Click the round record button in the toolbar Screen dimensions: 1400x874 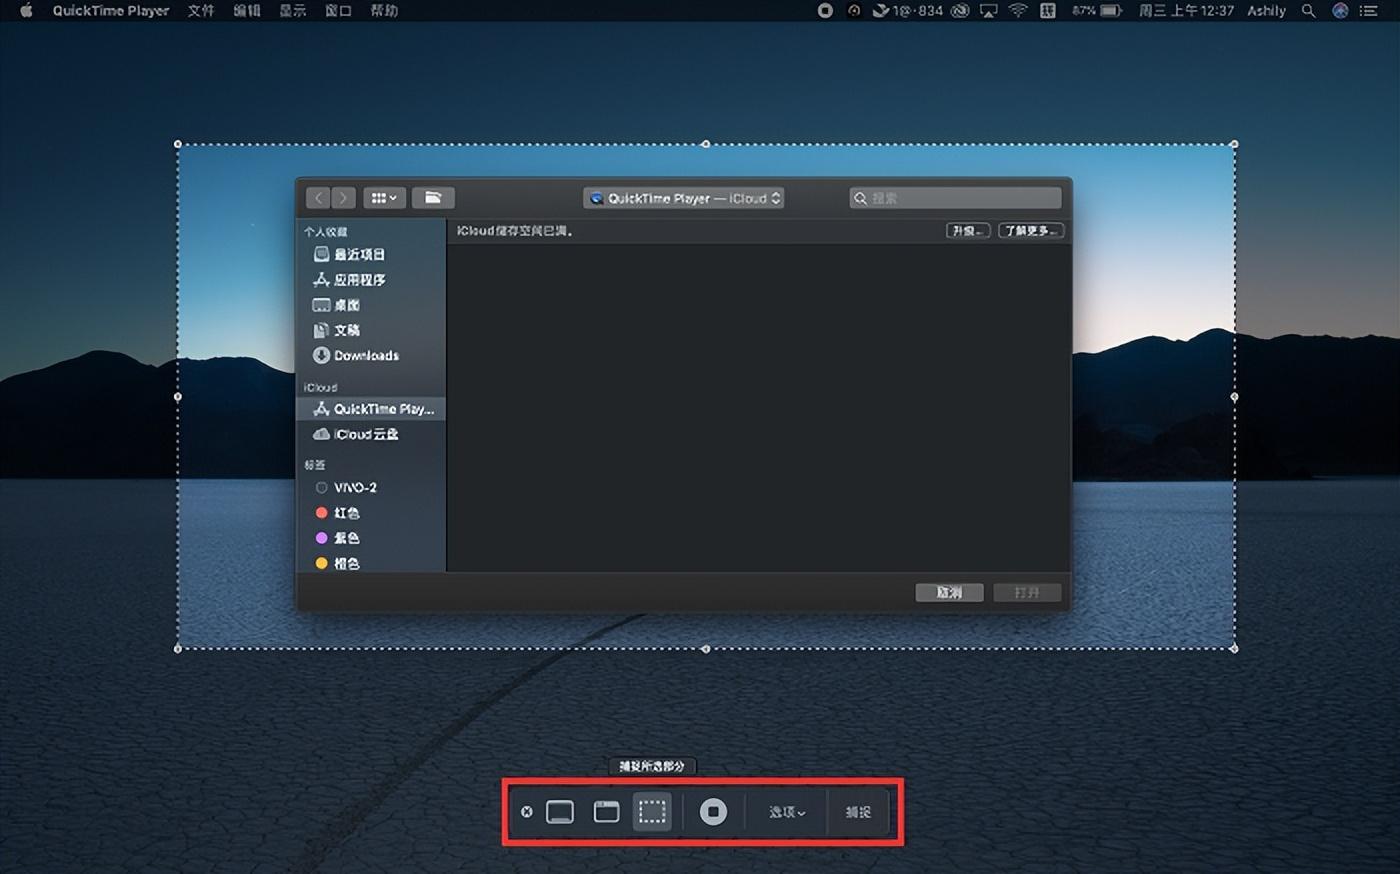(713, 812)
